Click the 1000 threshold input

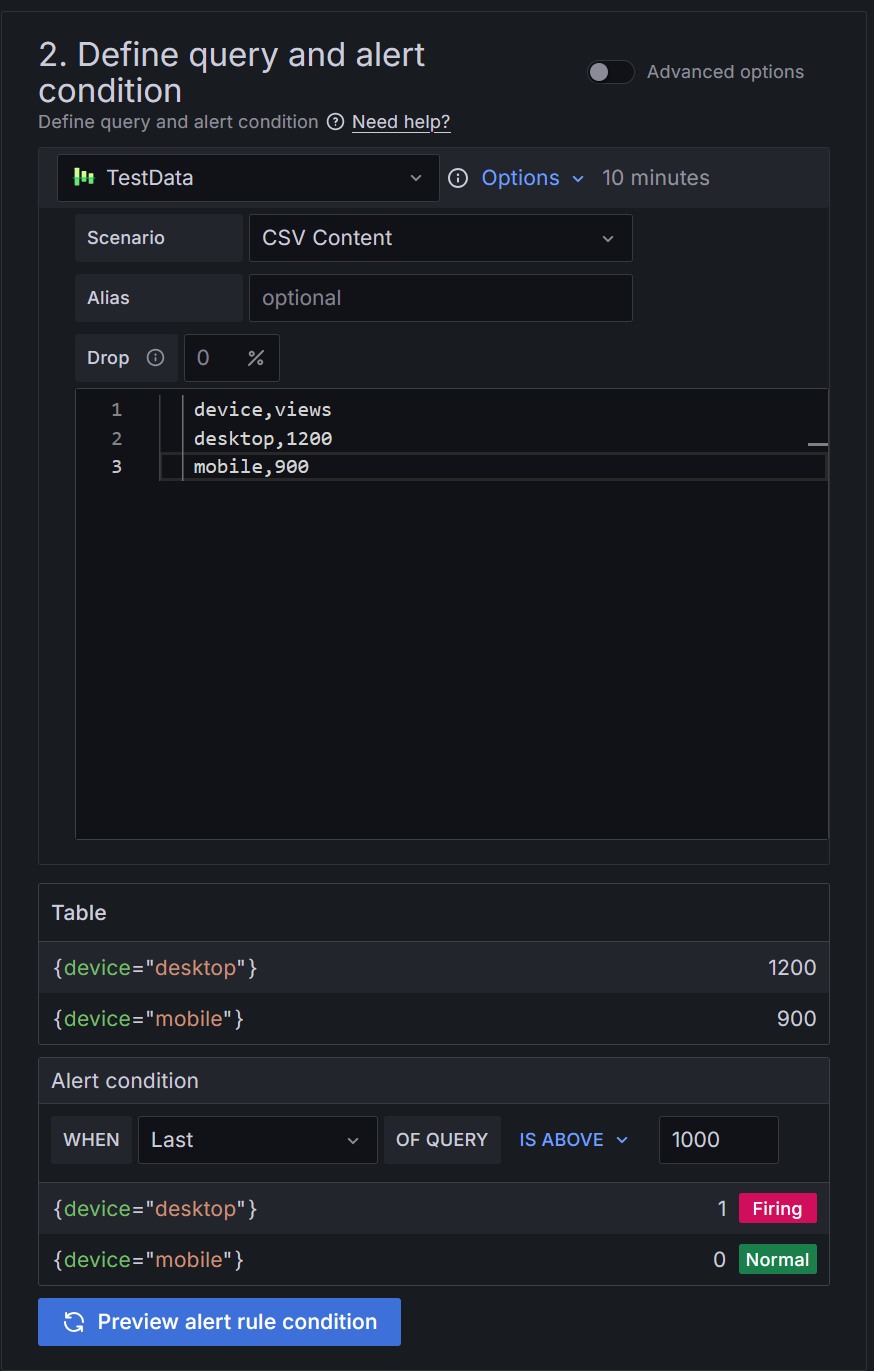[718, 1139]
